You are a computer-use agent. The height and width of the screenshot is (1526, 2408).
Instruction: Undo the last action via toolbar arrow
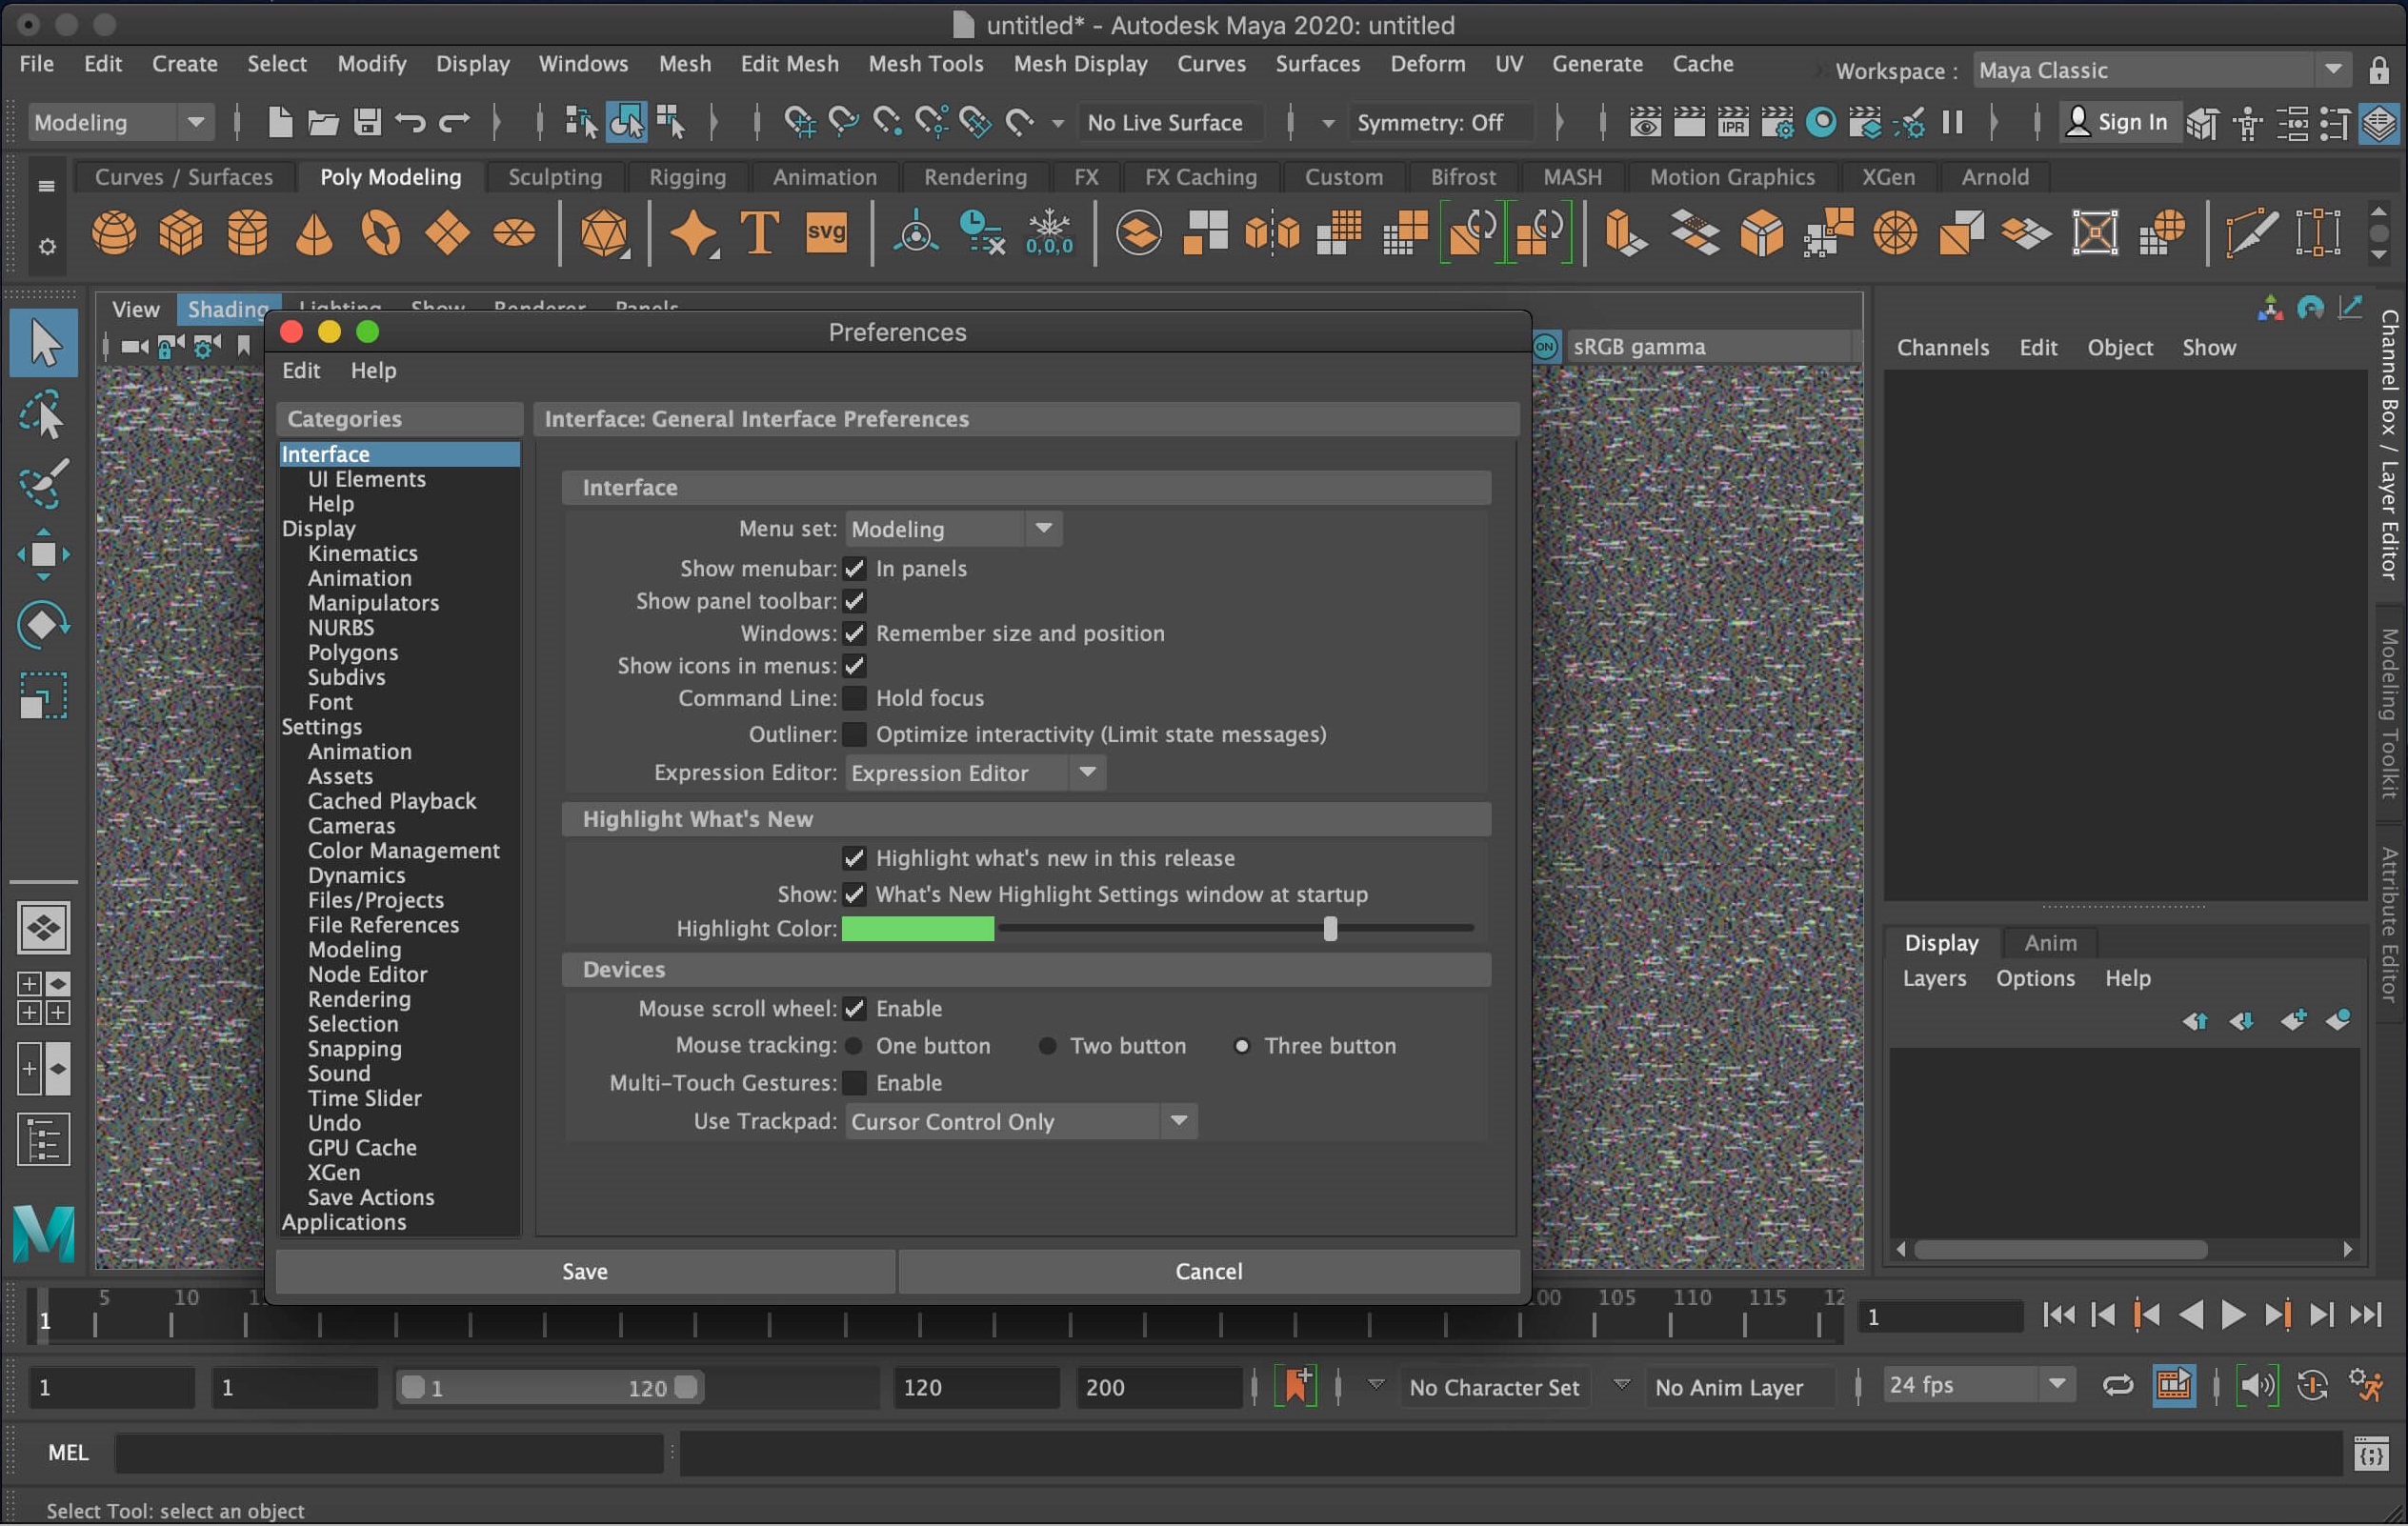410,122
